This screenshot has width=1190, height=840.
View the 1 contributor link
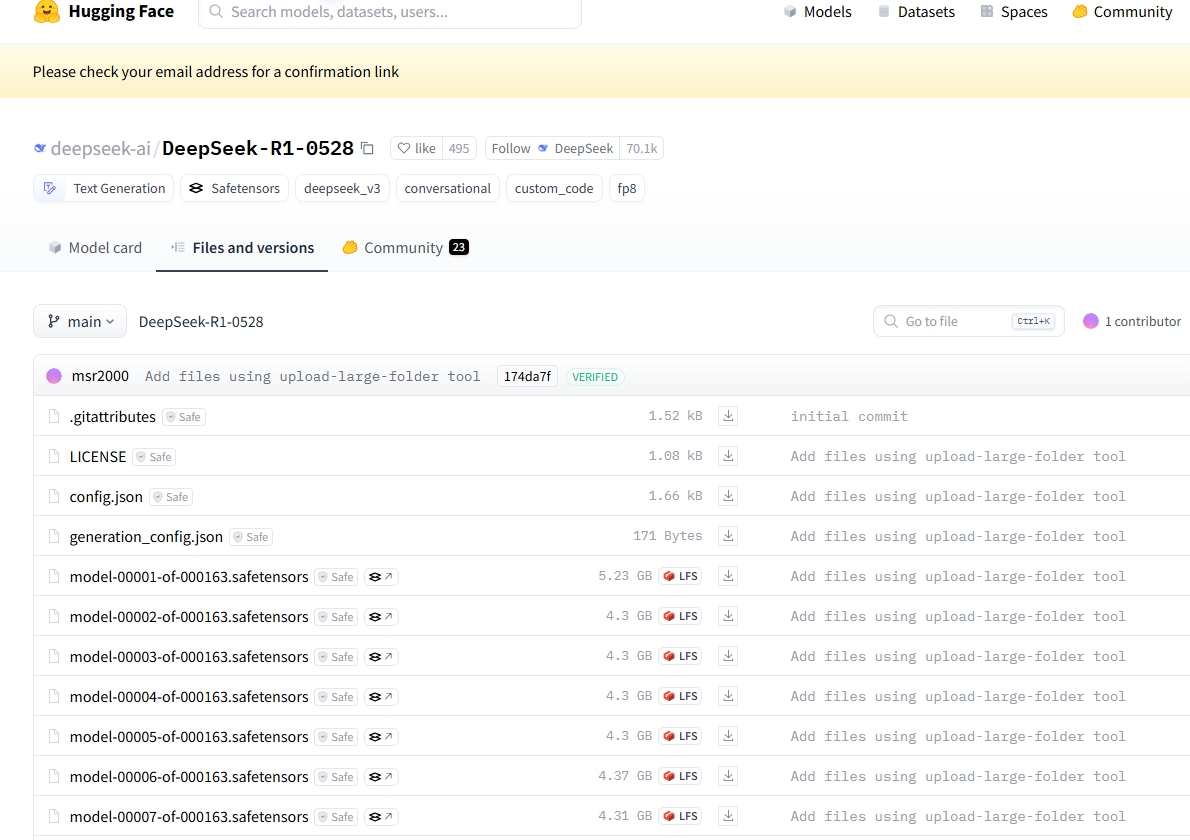click(x=1142, y=322)
